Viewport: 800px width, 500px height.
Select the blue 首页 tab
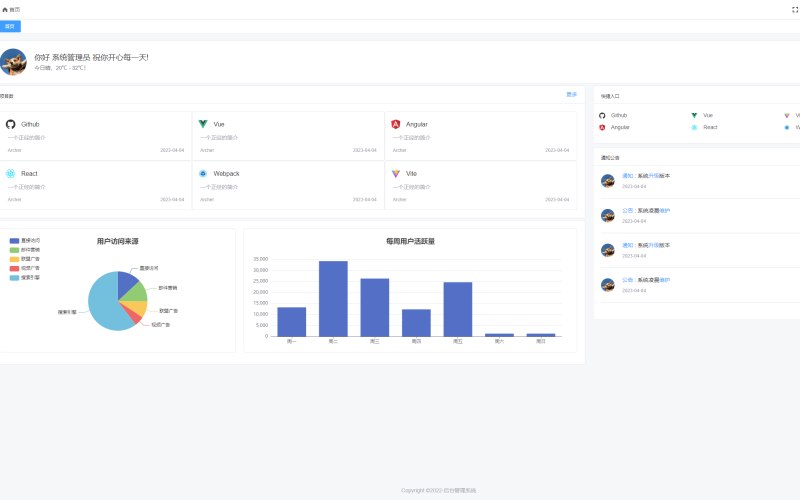coord(10,27)
